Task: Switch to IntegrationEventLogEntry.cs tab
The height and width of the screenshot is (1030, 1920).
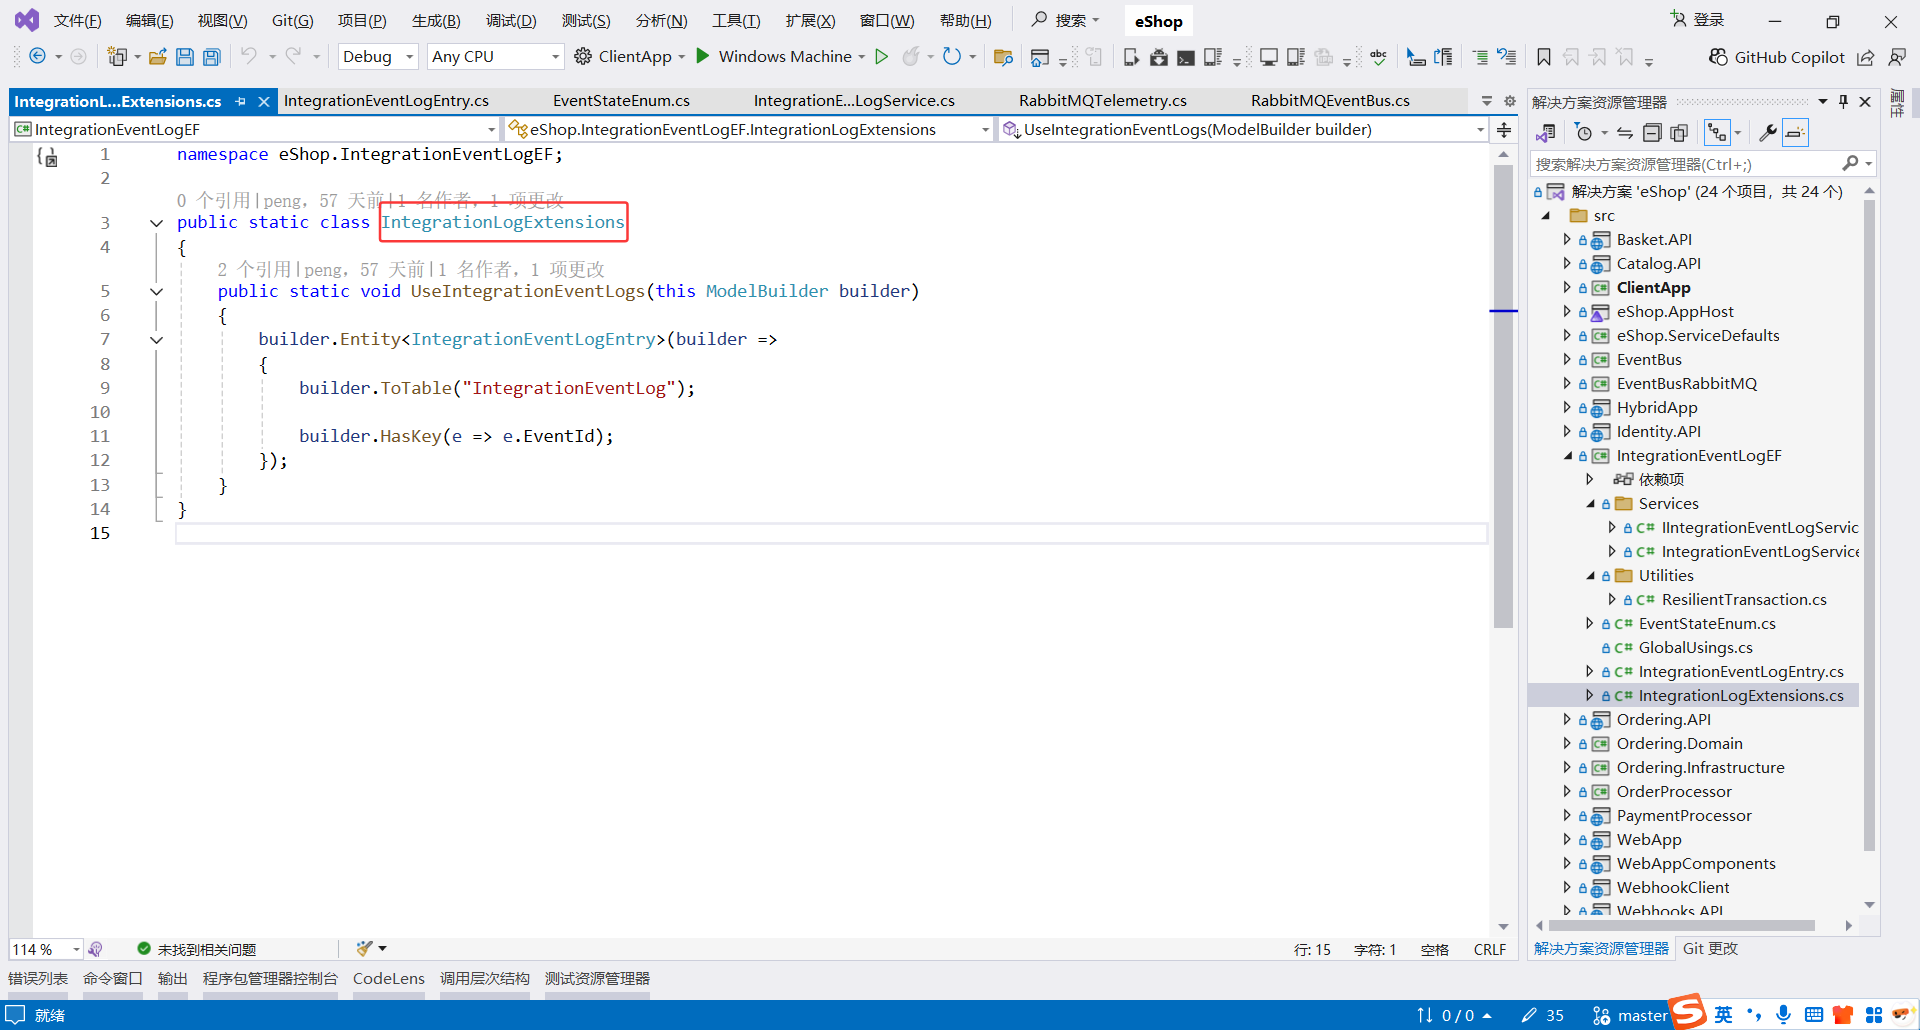Action: [386, 101]
